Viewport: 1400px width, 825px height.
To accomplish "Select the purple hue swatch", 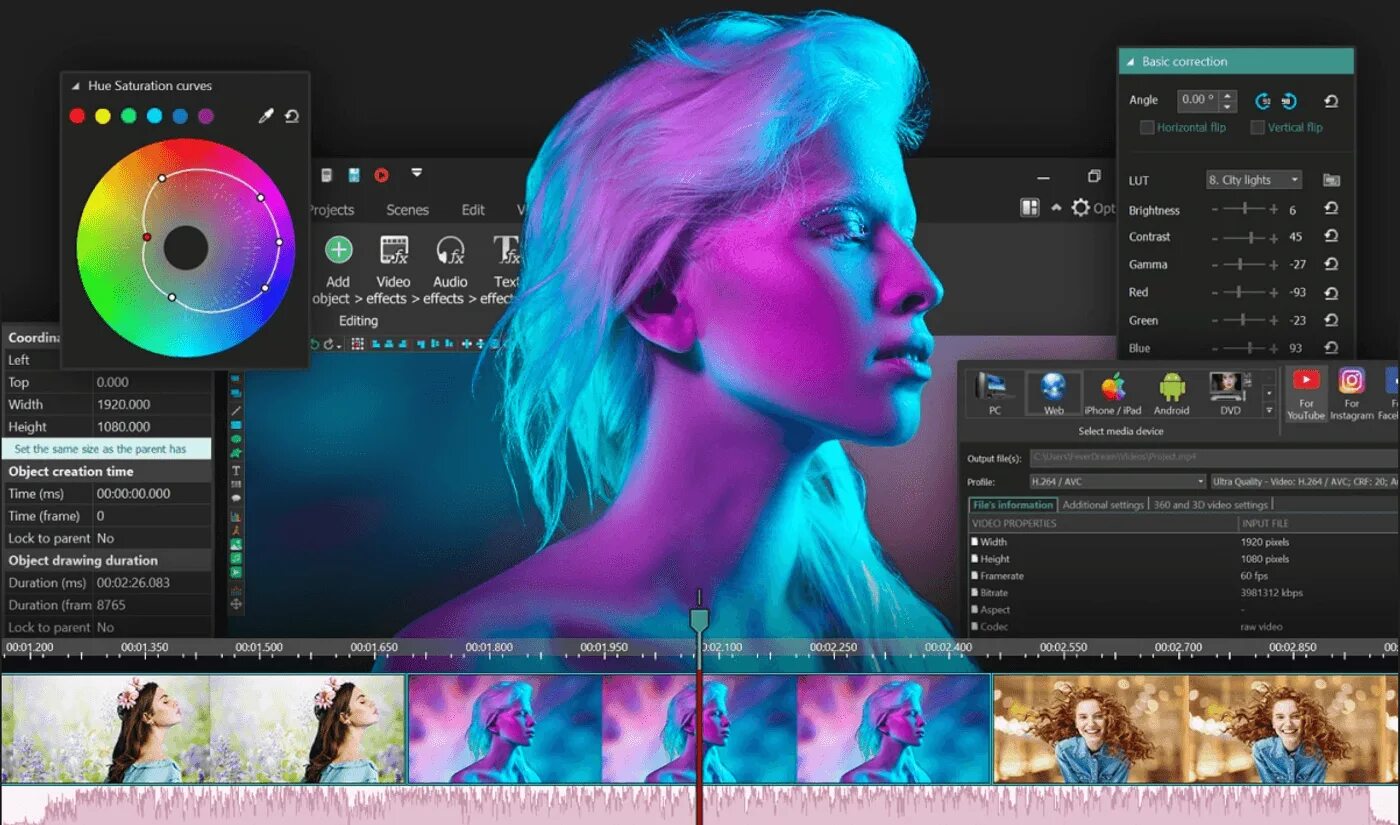I will pyautogui.click(x=206, y=116).
